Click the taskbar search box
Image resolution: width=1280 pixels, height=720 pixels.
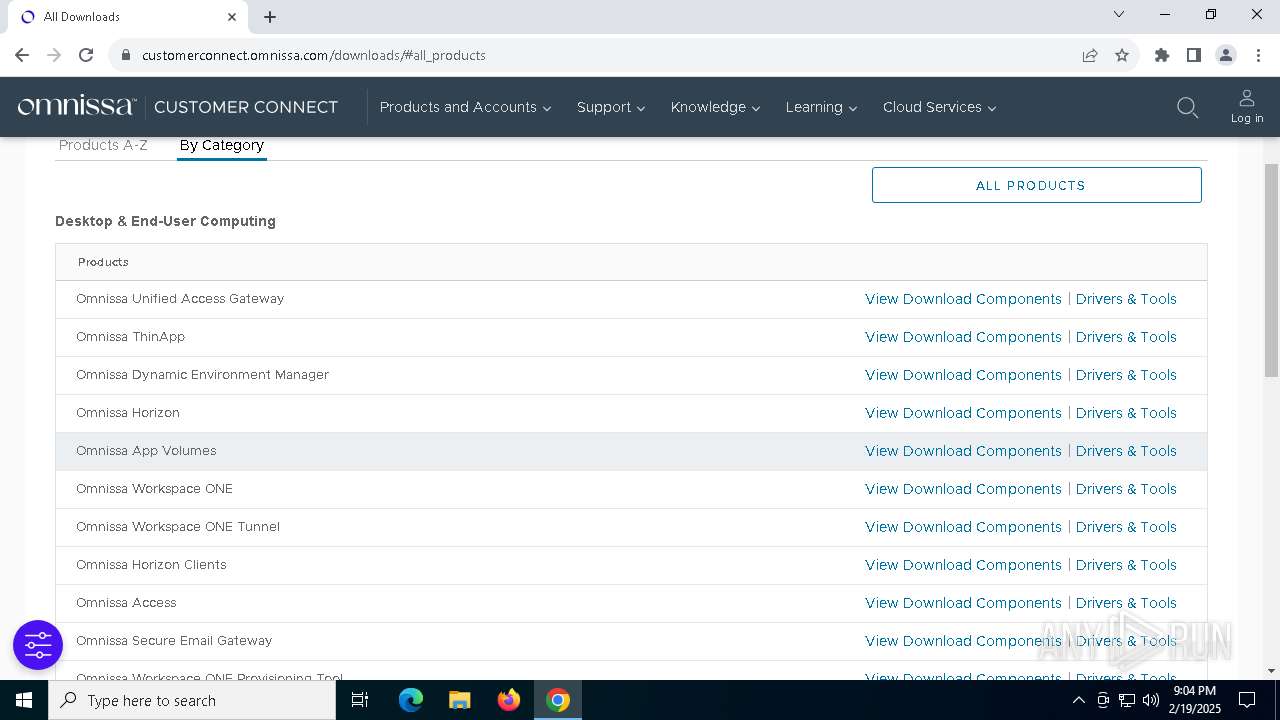click(192, 700)
